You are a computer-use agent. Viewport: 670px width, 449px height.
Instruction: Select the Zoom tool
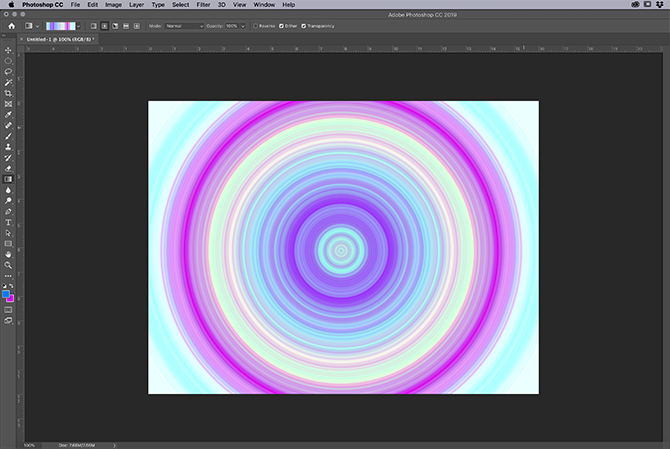8,265
